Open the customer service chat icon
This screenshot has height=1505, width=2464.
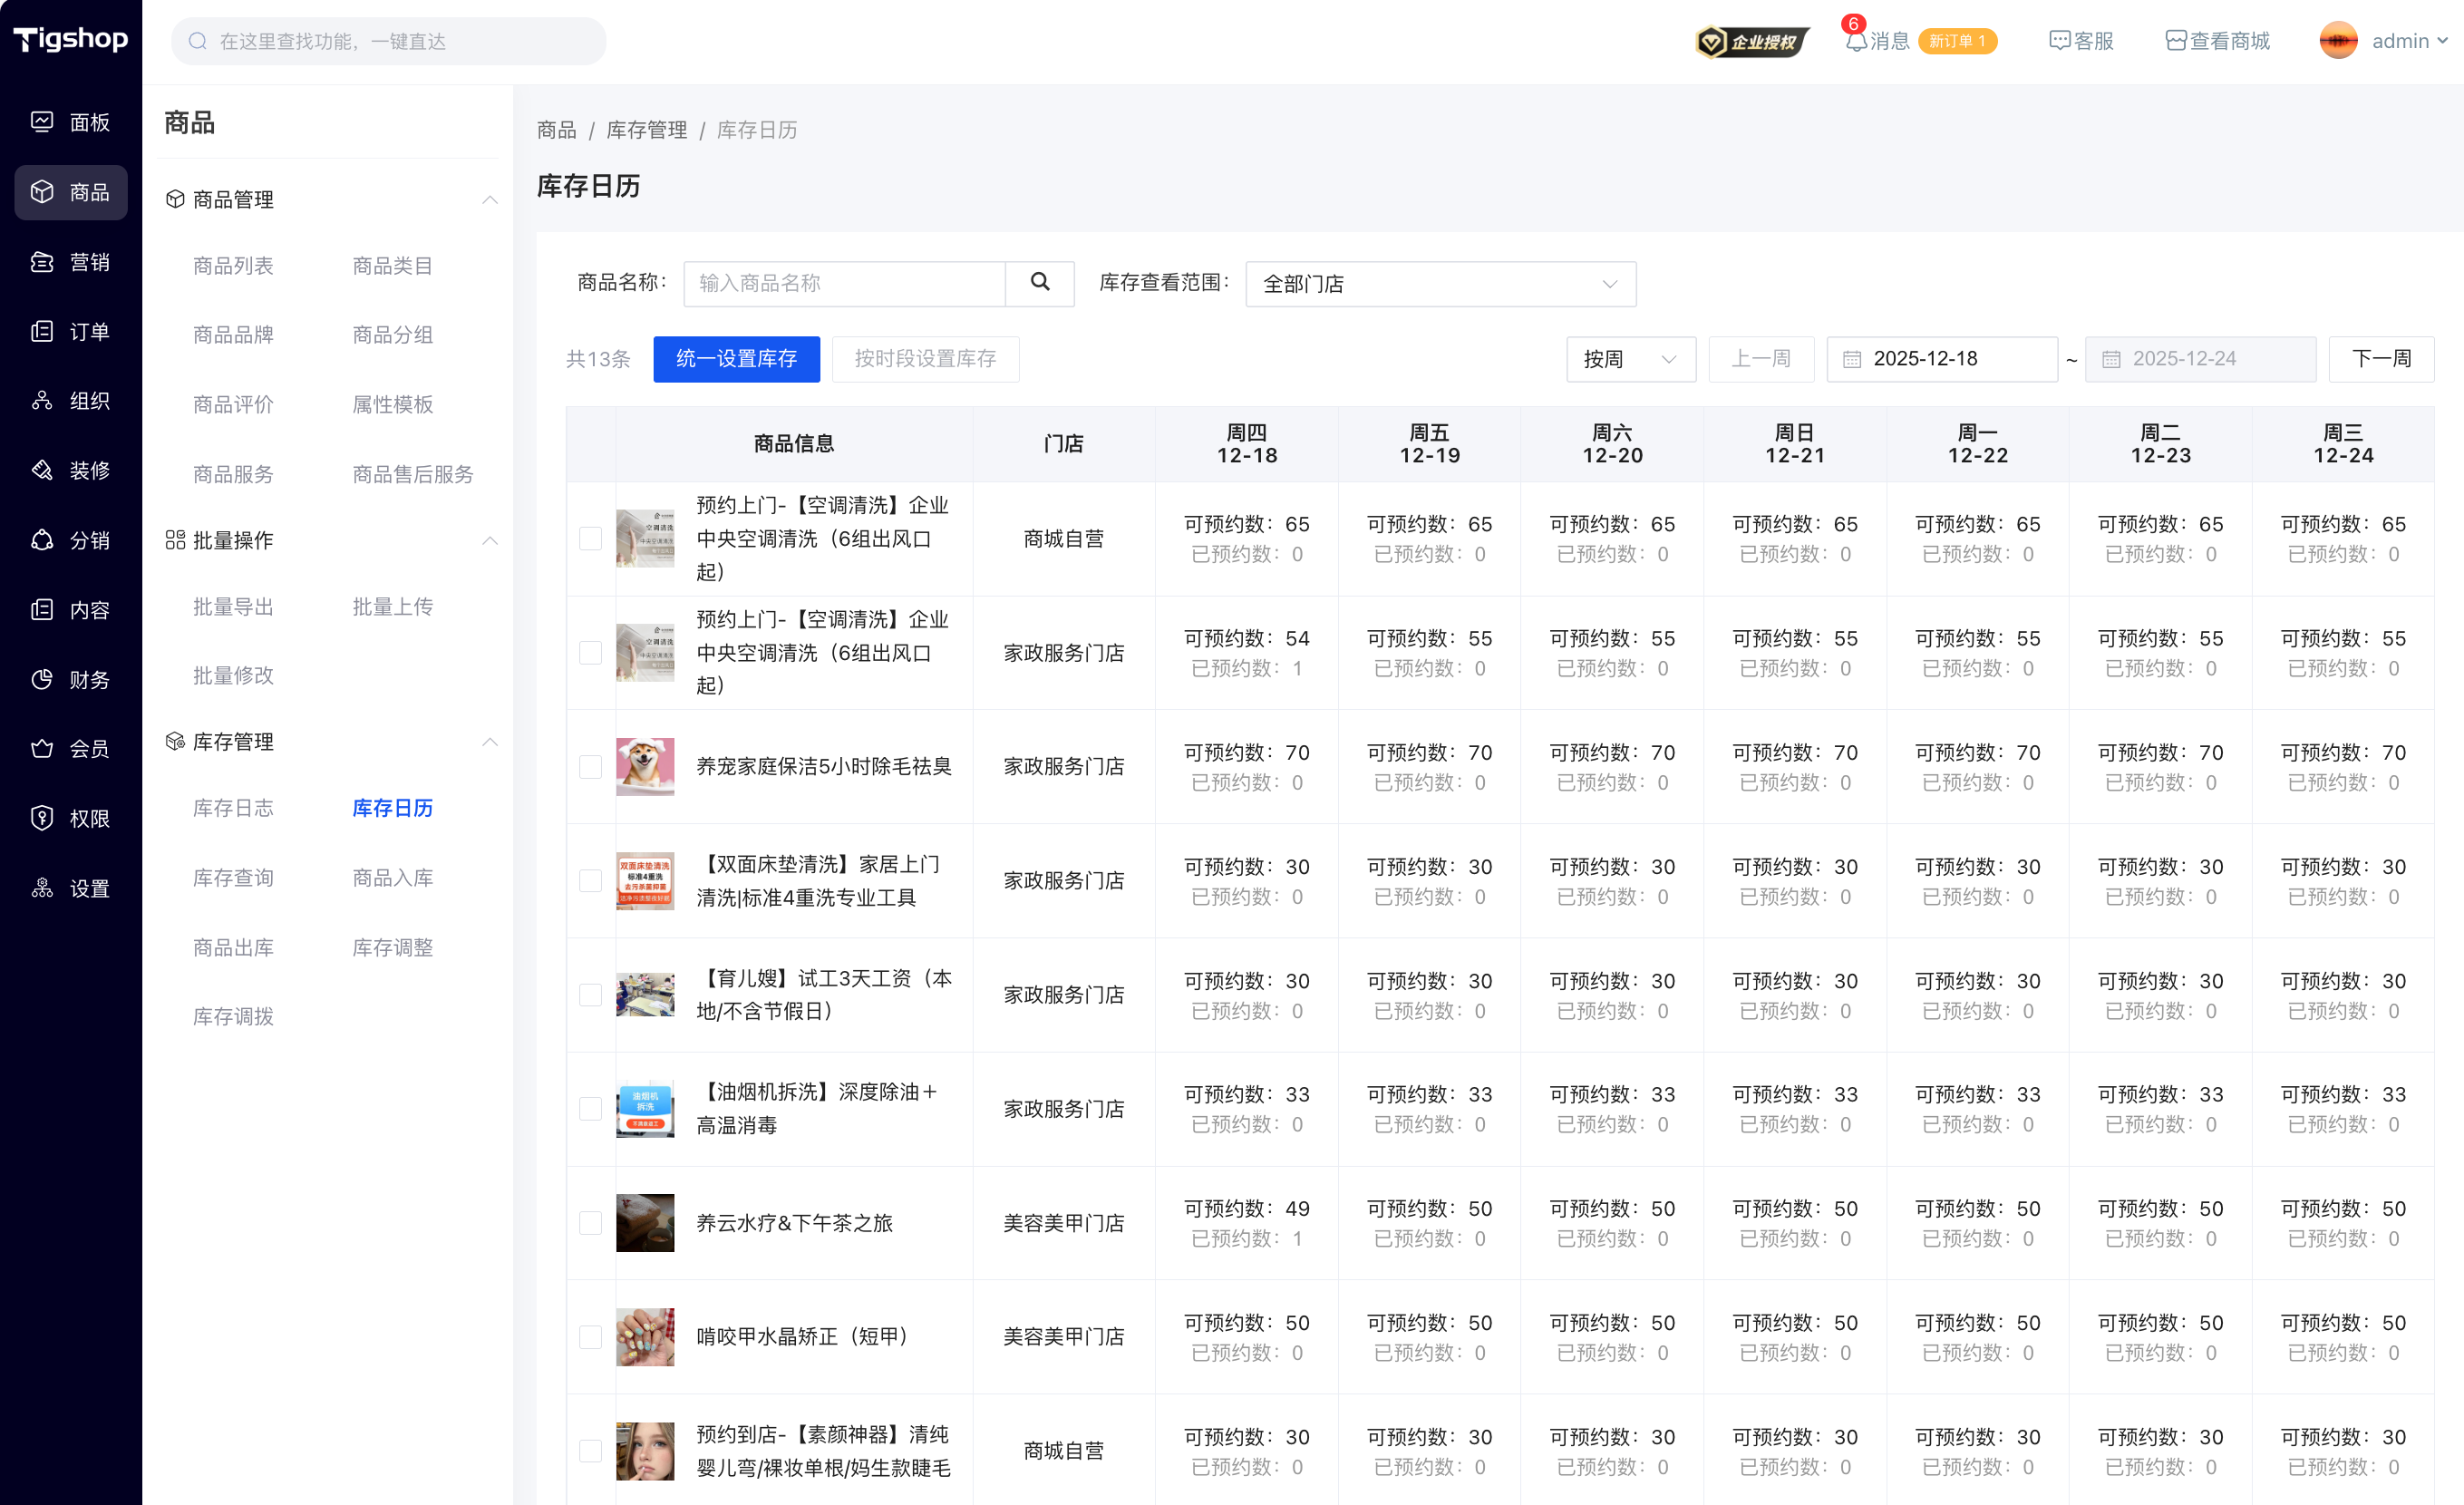coord(2059,41)
